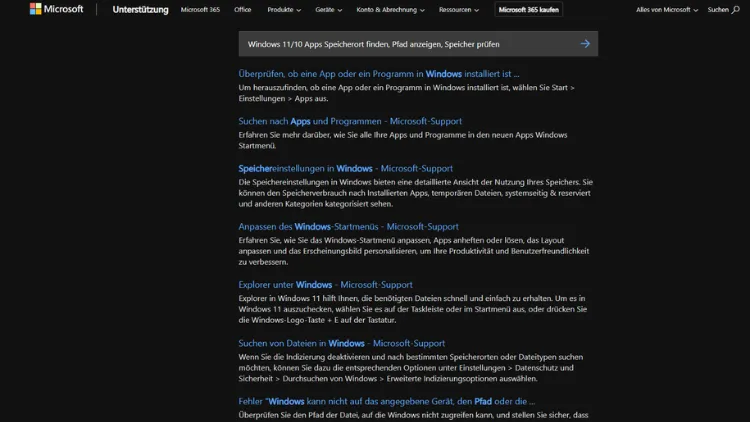Click the Microsoft logo
This screenshot has height=422, width=750.
pos(56,9)
